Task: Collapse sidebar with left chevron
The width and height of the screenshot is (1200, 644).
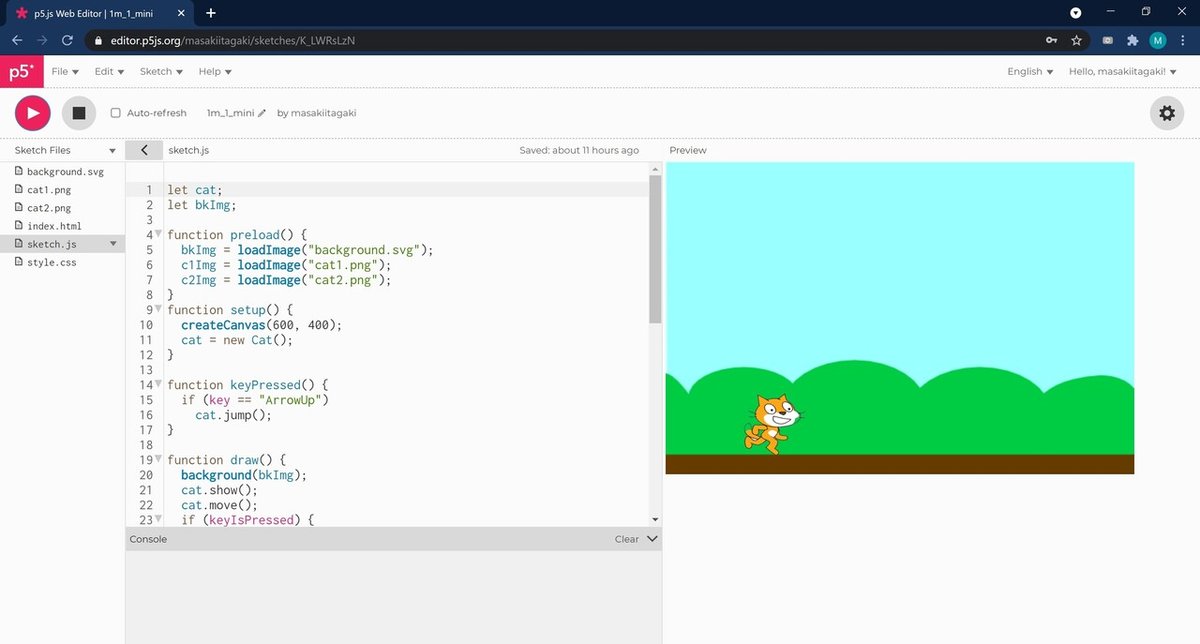Action: [x=145, y=150]
